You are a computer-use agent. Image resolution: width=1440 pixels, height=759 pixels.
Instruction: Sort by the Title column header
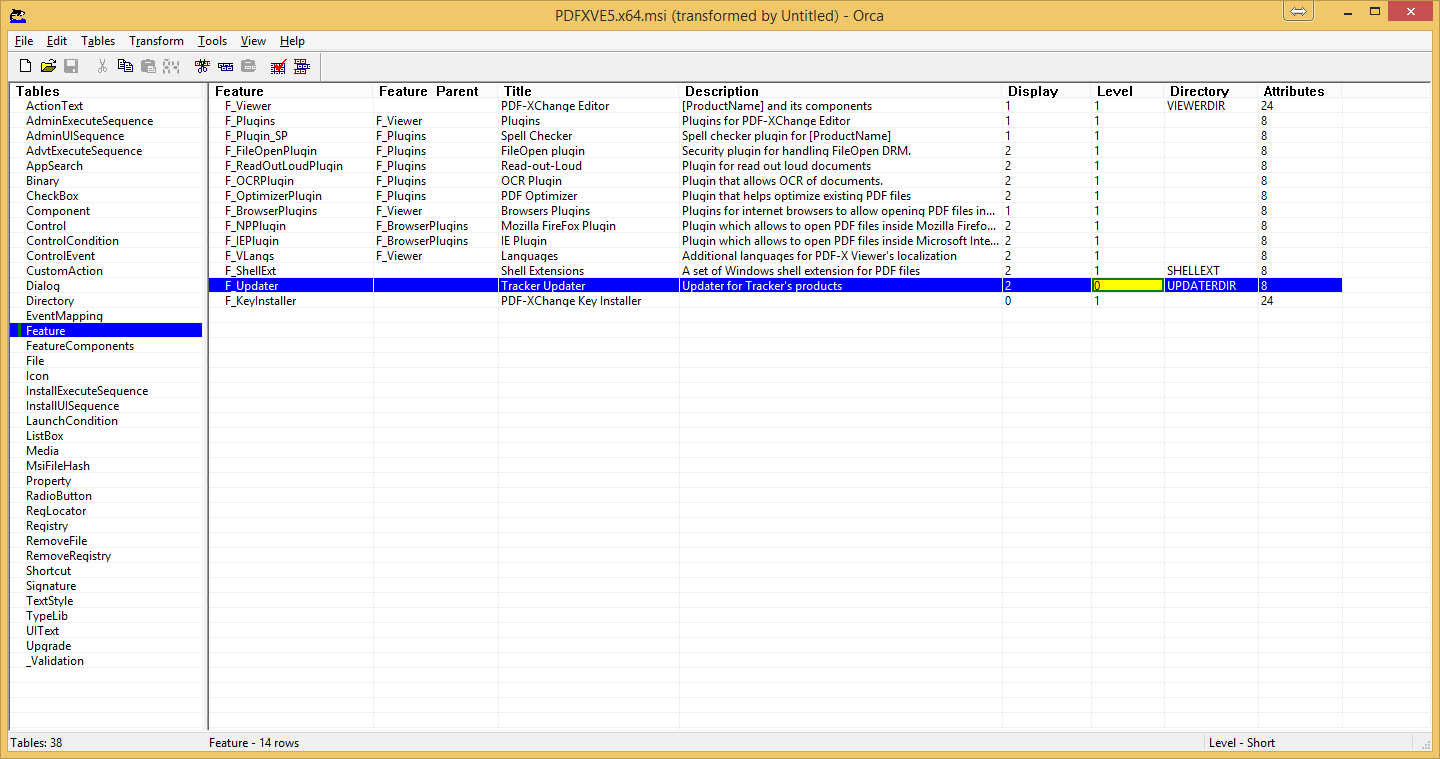[518, 91]
